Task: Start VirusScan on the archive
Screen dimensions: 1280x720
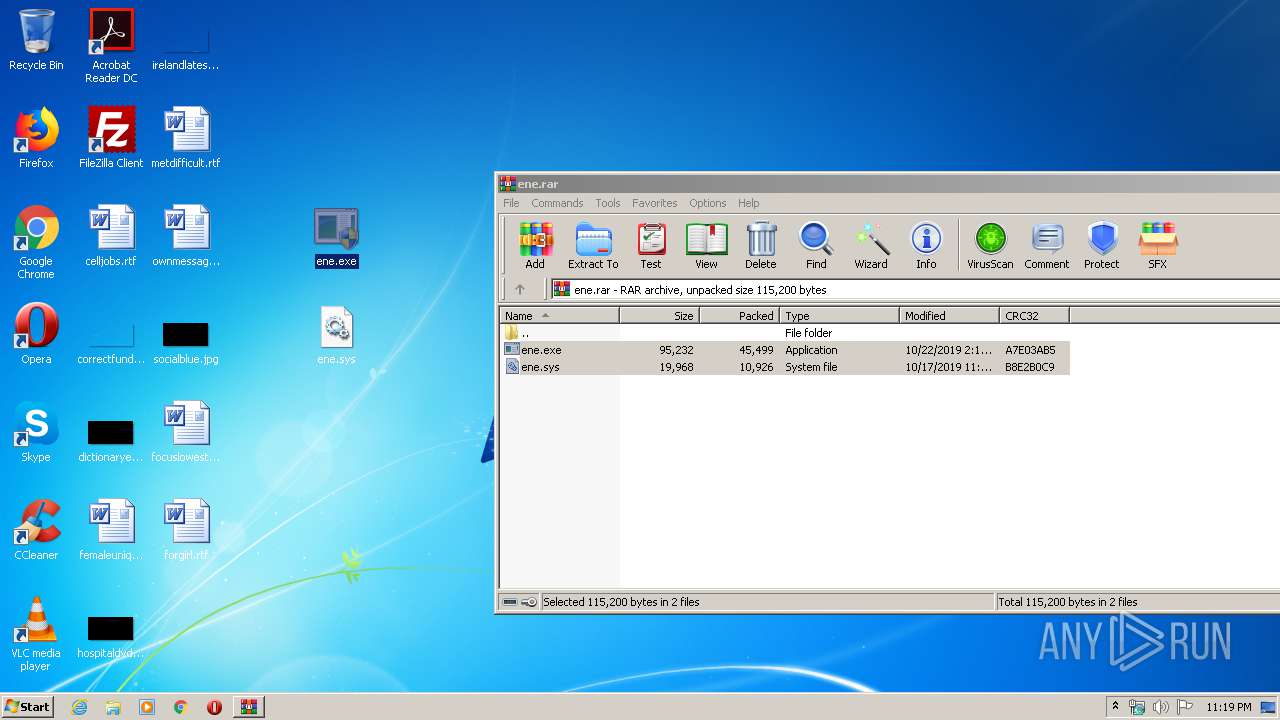Action: [990, 246]
